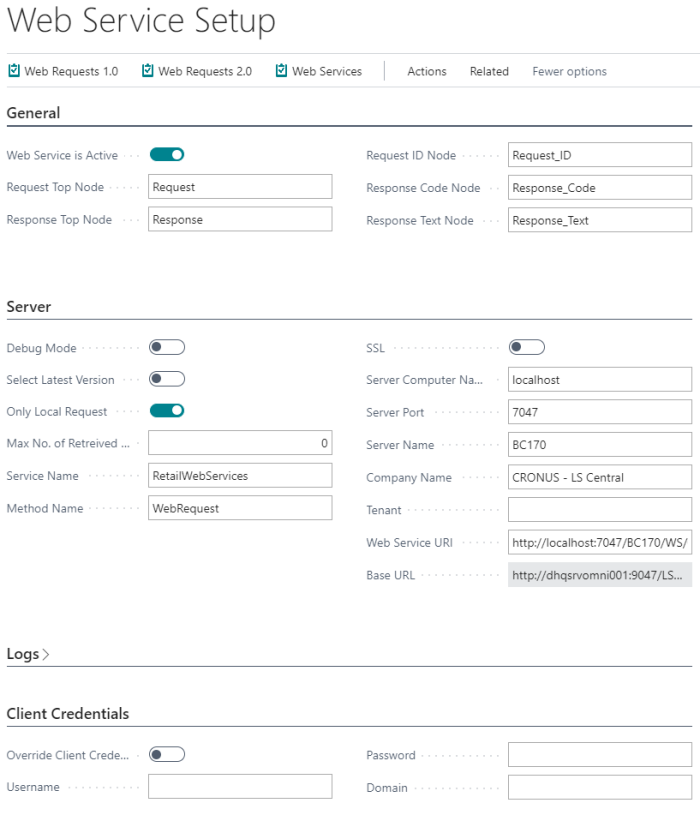Click Fewer options
This screenshot has height=815, width=700.
point(568,71)
